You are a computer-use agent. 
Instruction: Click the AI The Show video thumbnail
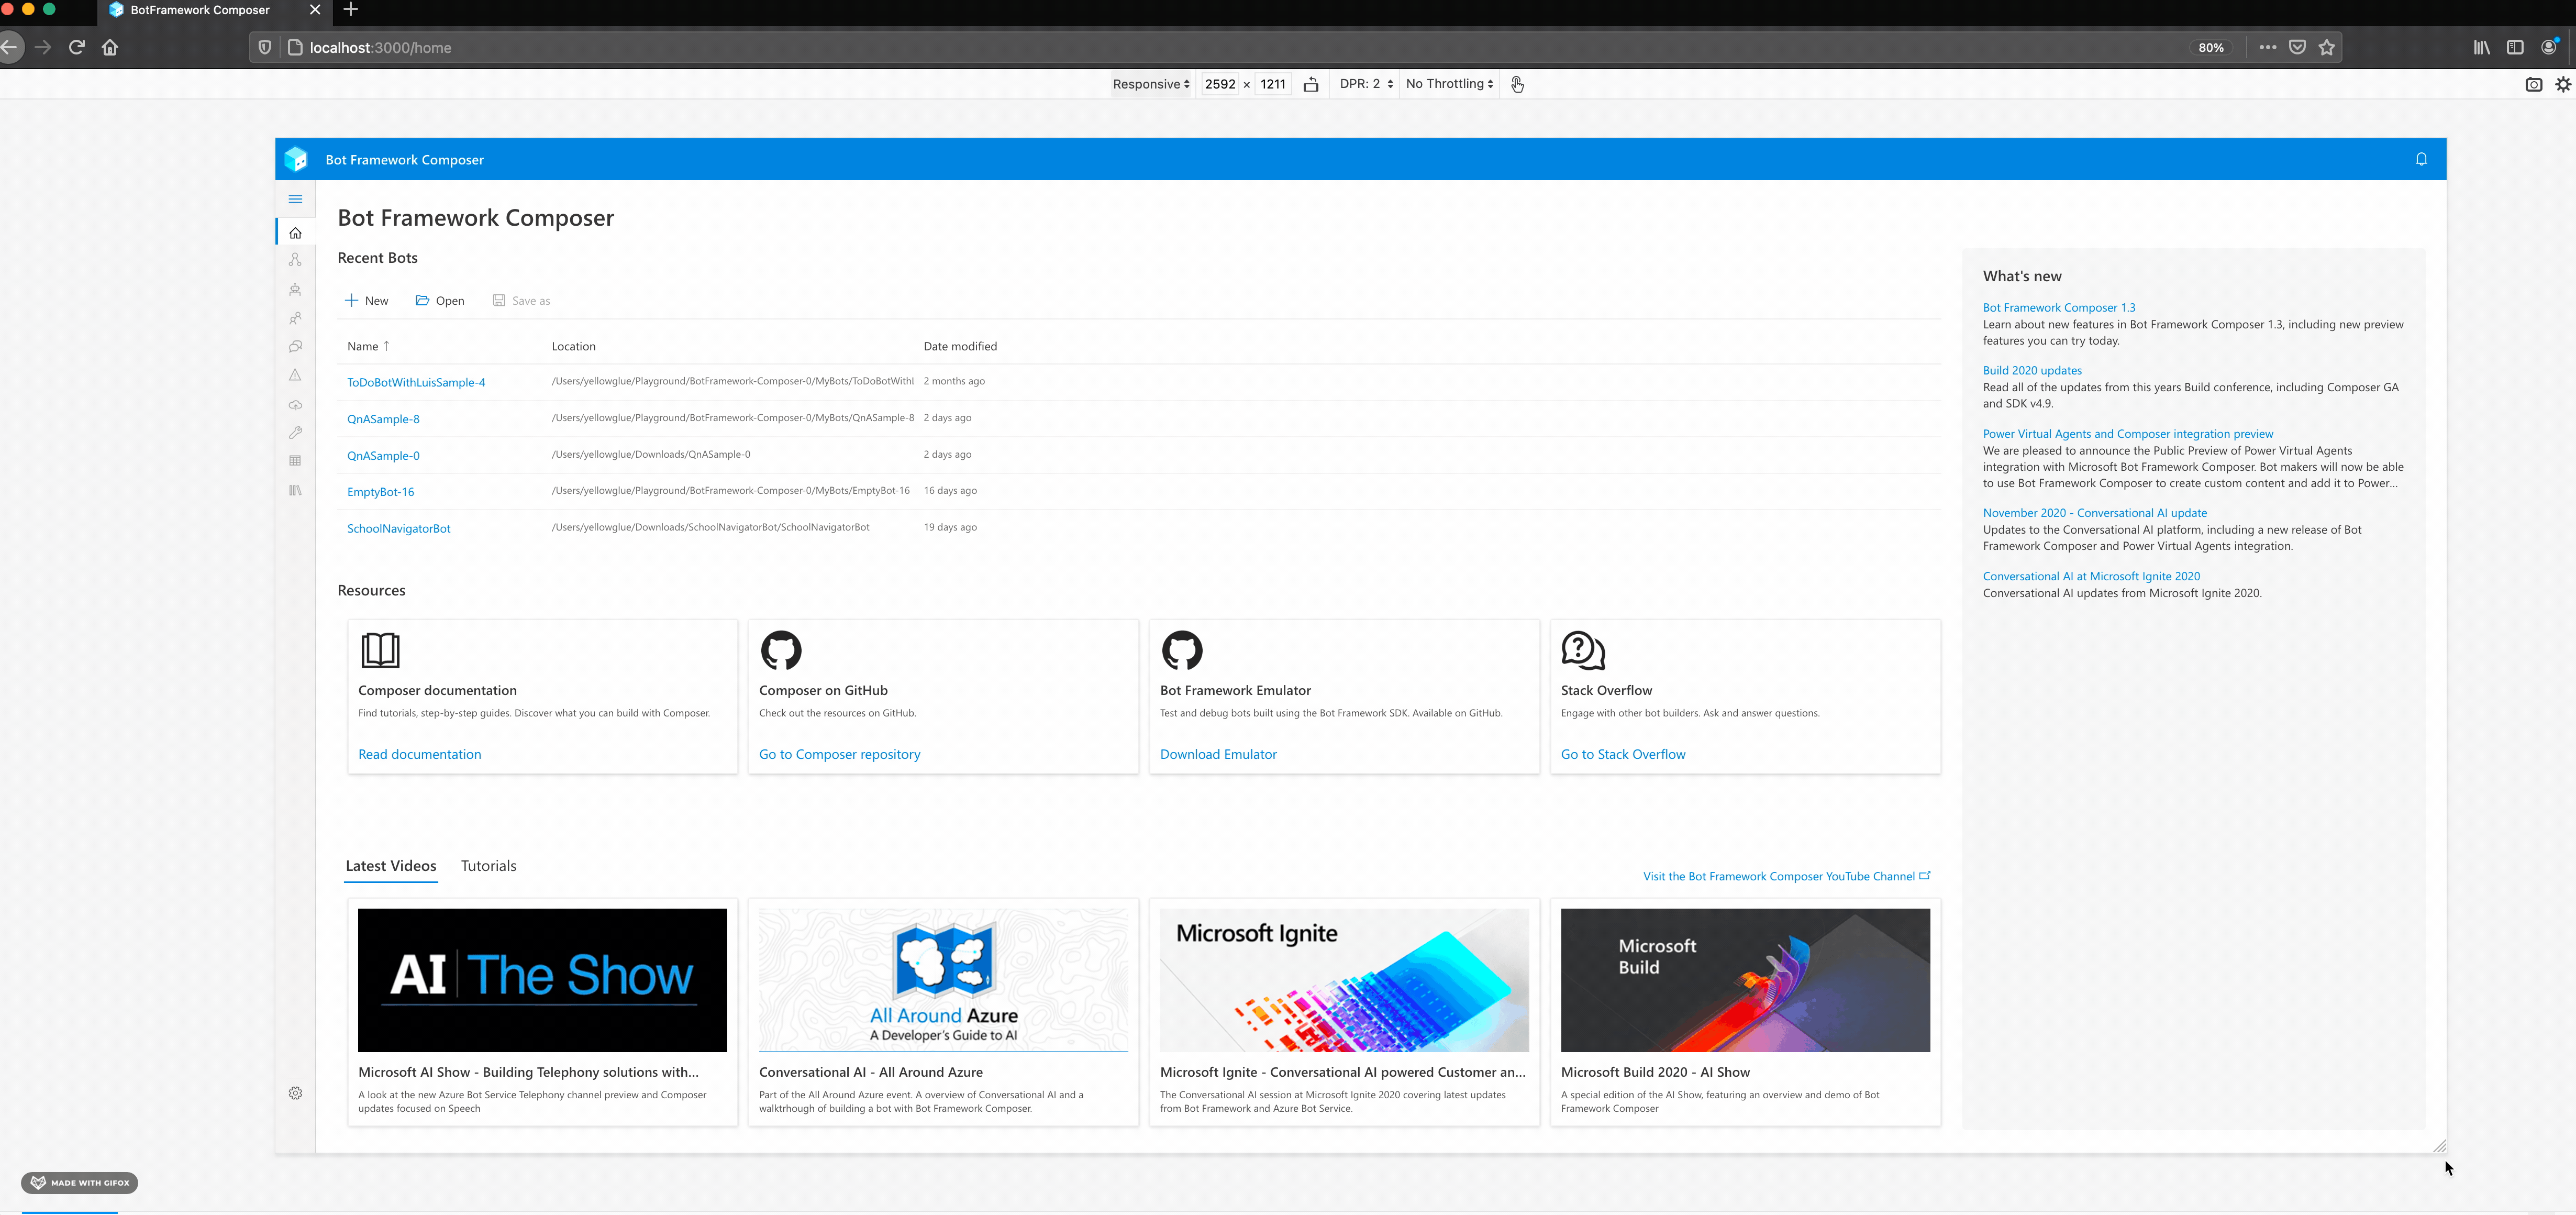542,980
